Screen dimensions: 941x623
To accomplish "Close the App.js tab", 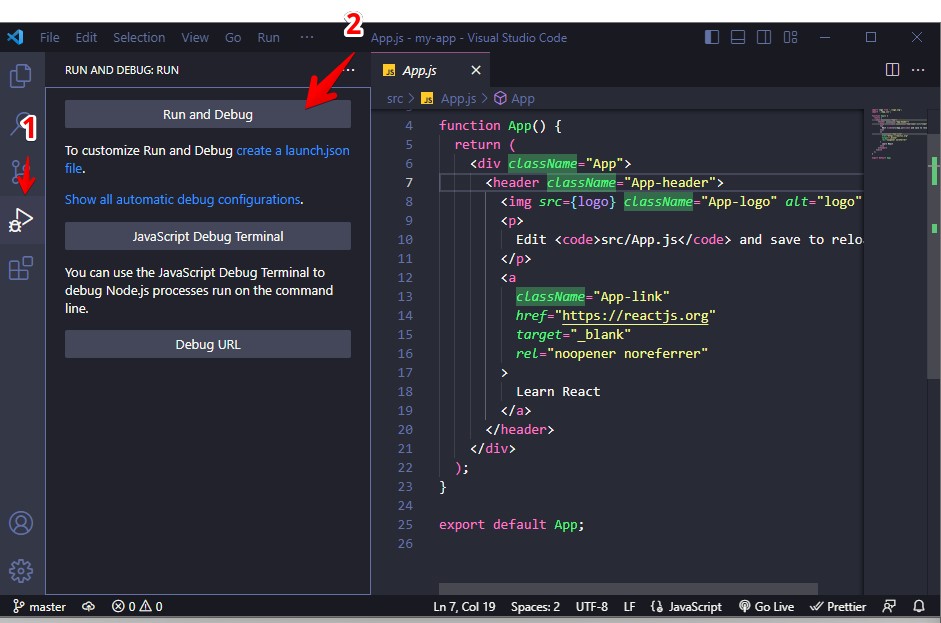I will 476,70.
